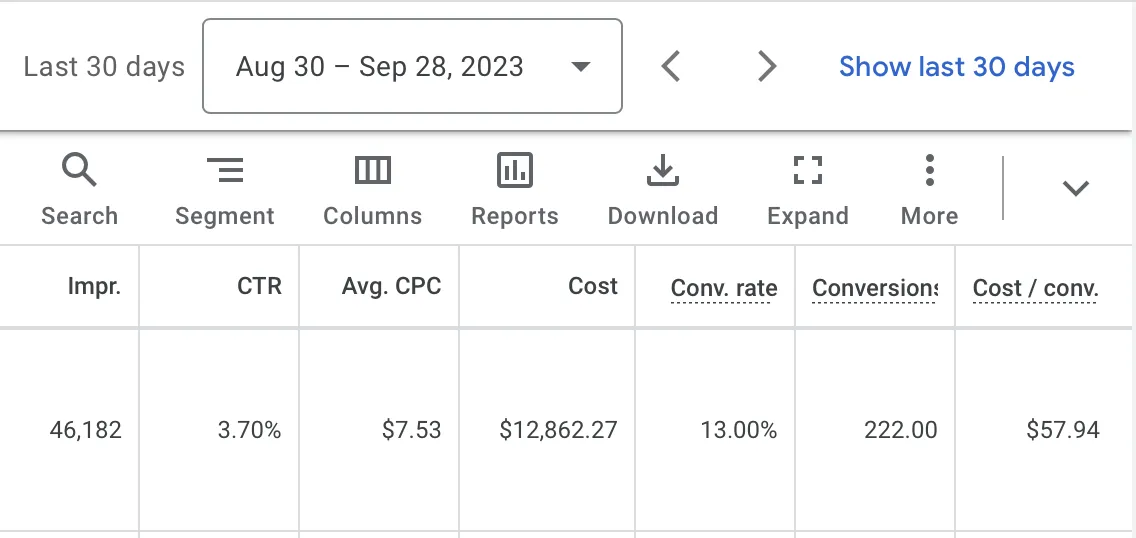Collapse toolbar with chevron down arrow
The image size is (1136, 538).
1076,188
